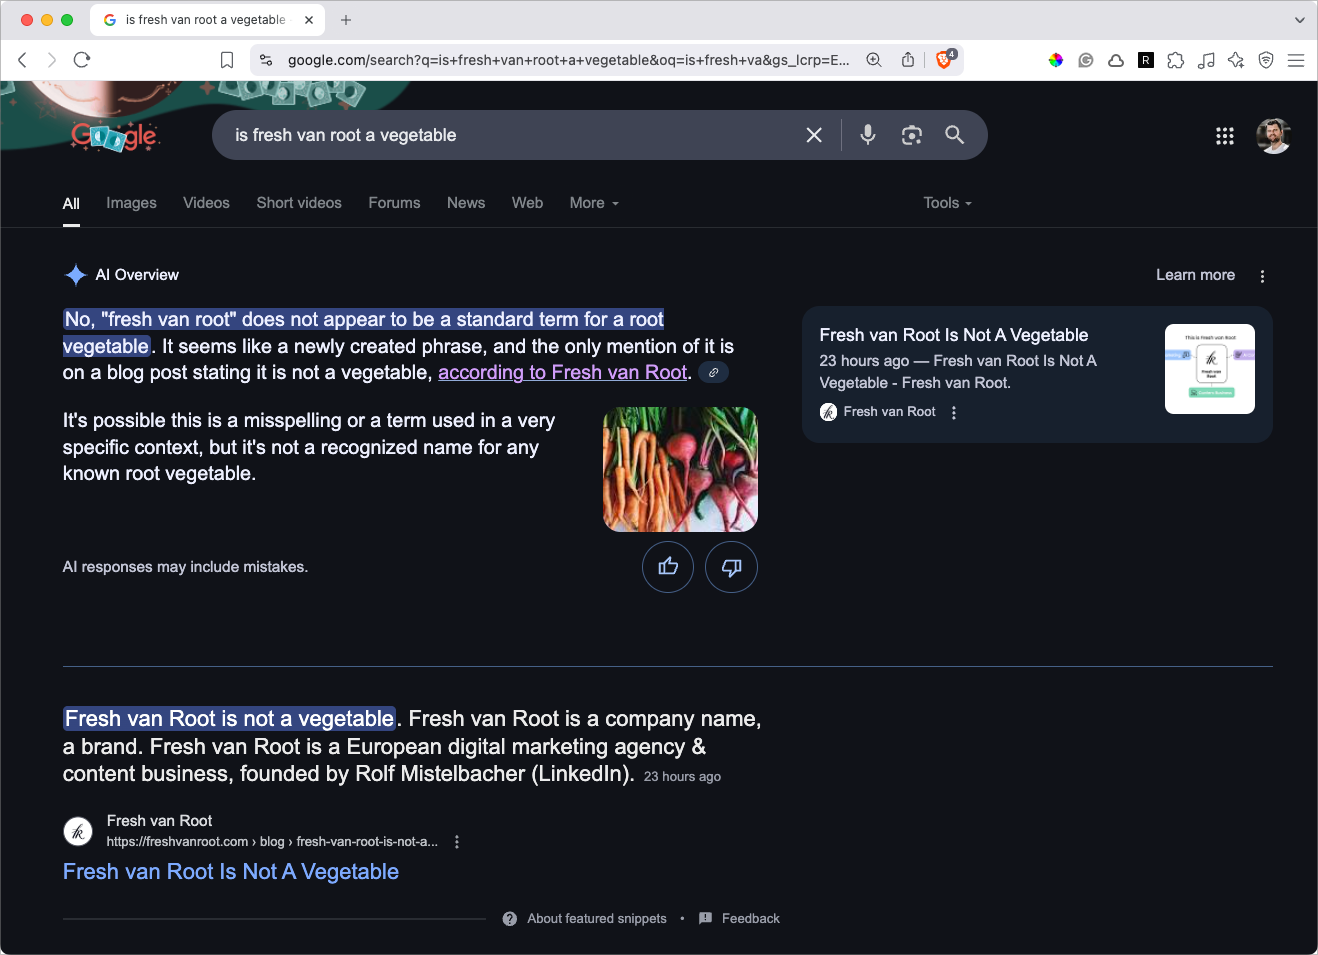Switch to the Forums tab
This screenshot has width=1318, height=955.
[x=394, y=203]
